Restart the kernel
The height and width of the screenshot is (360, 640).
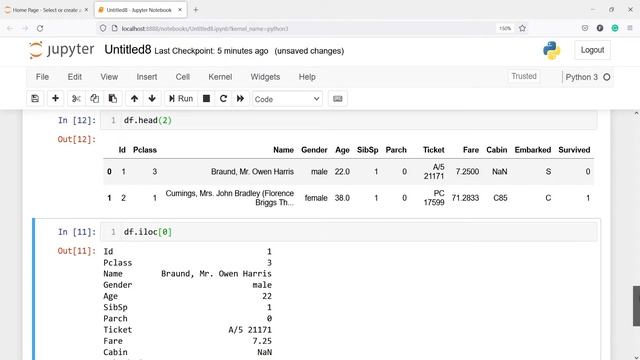pos(223,99)
